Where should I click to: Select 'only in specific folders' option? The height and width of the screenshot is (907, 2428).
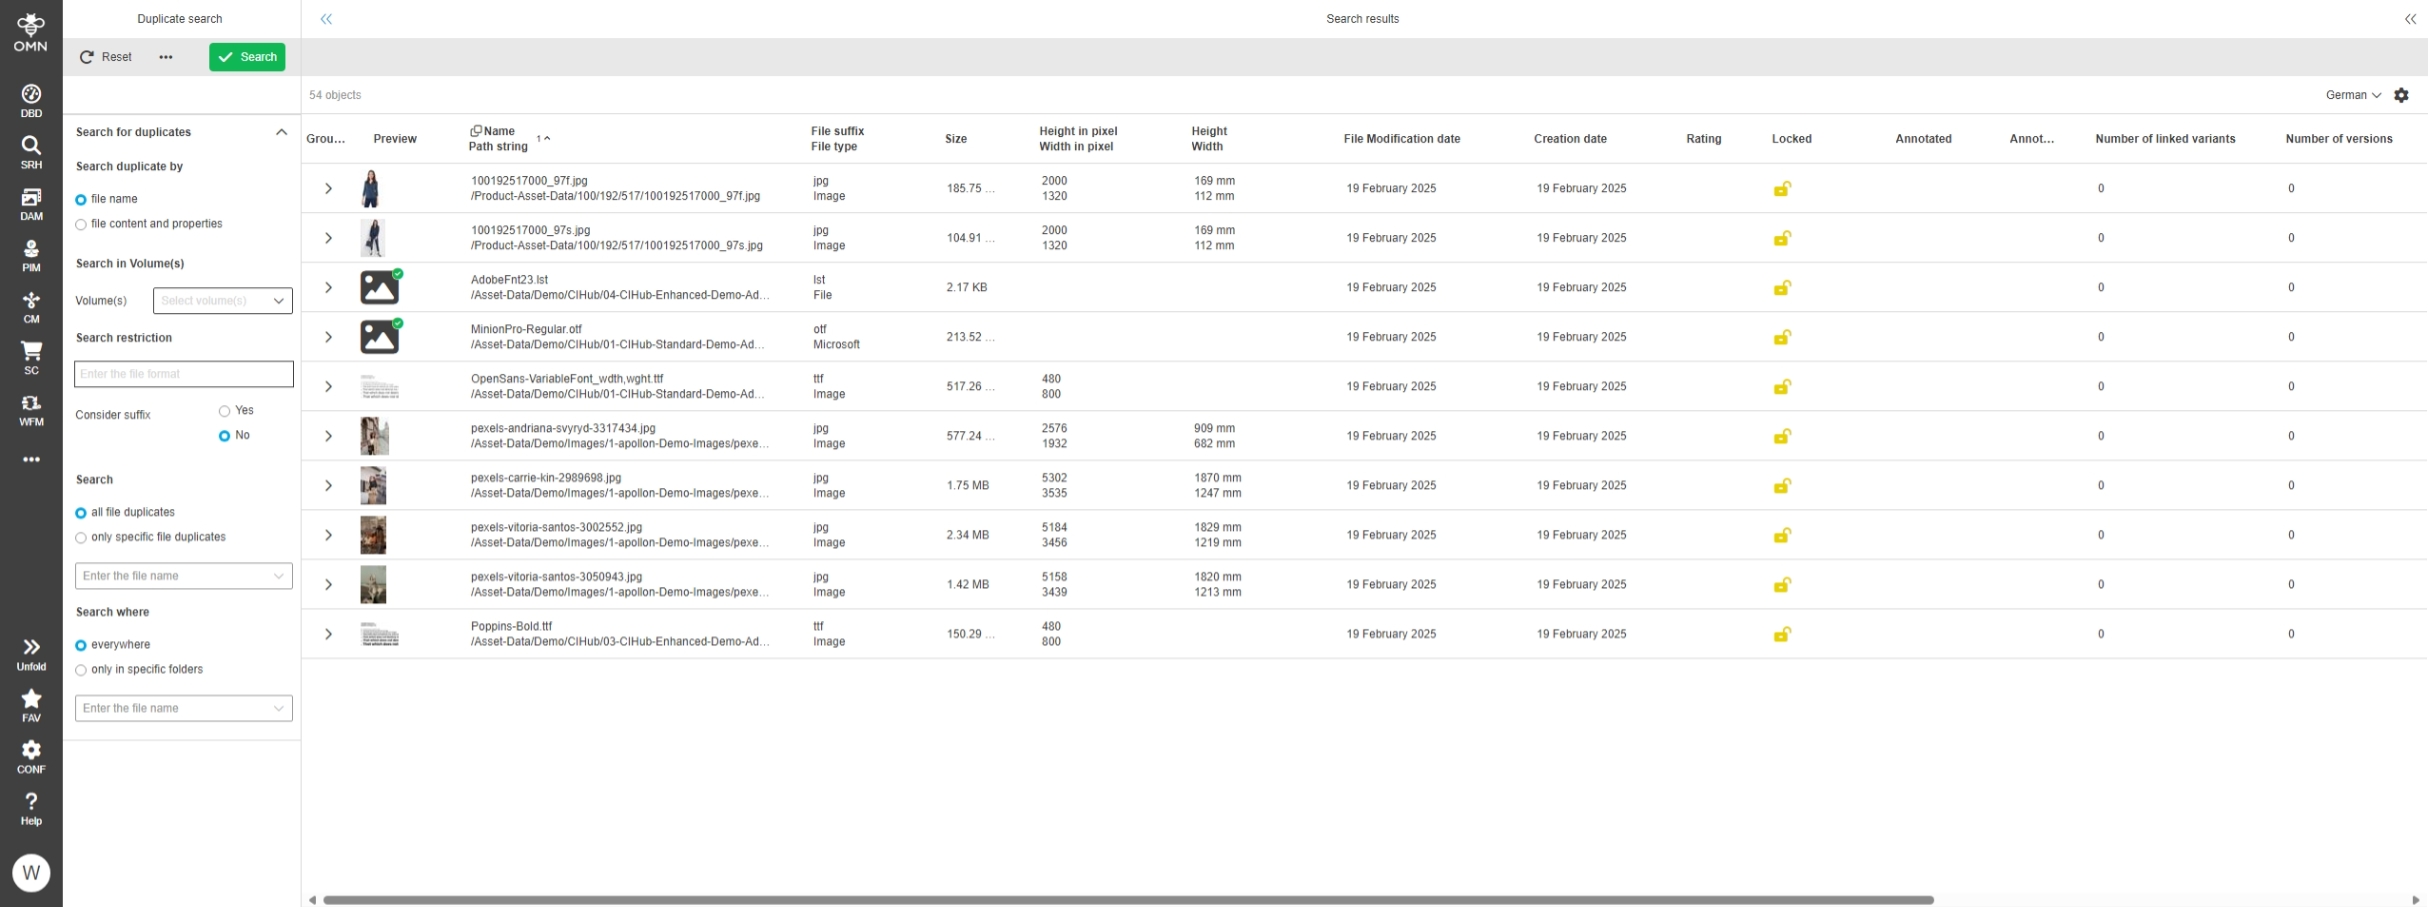point(81,670)
